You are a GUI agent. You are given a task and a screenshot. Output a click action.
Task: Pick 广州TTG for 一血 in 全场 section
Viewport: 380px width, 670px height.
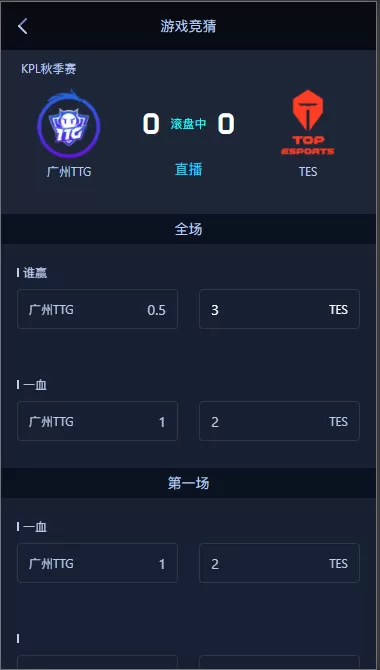(x=97, y=421)
